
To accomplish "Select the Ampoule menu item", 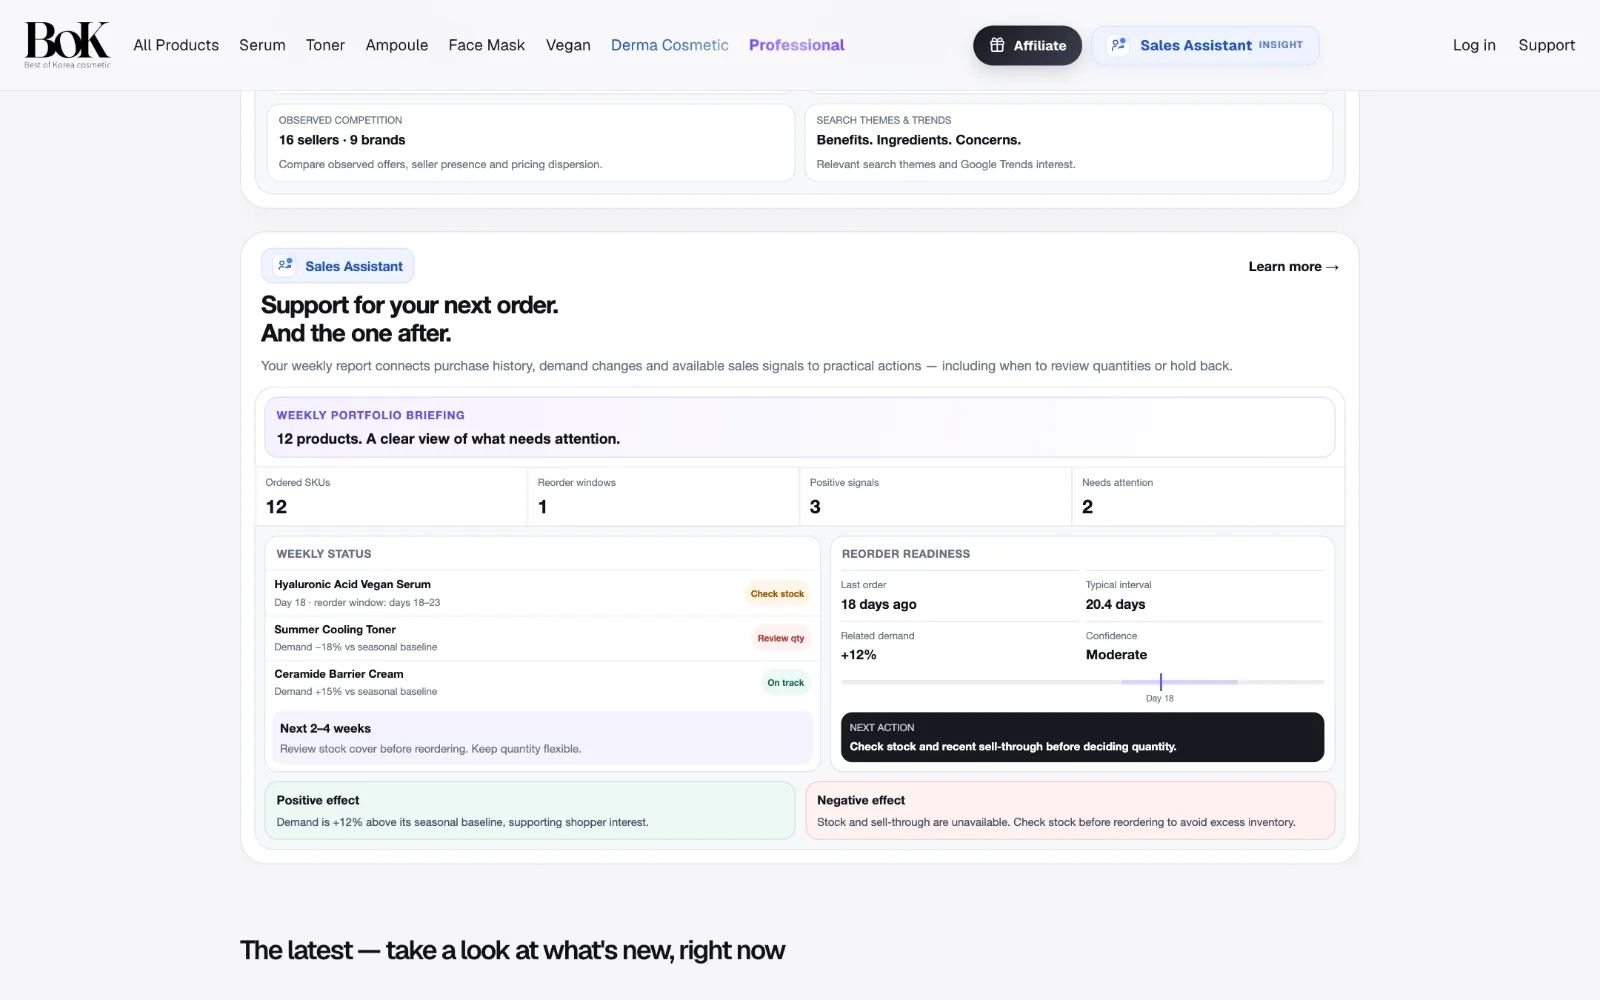I will [x=397, y=45].
